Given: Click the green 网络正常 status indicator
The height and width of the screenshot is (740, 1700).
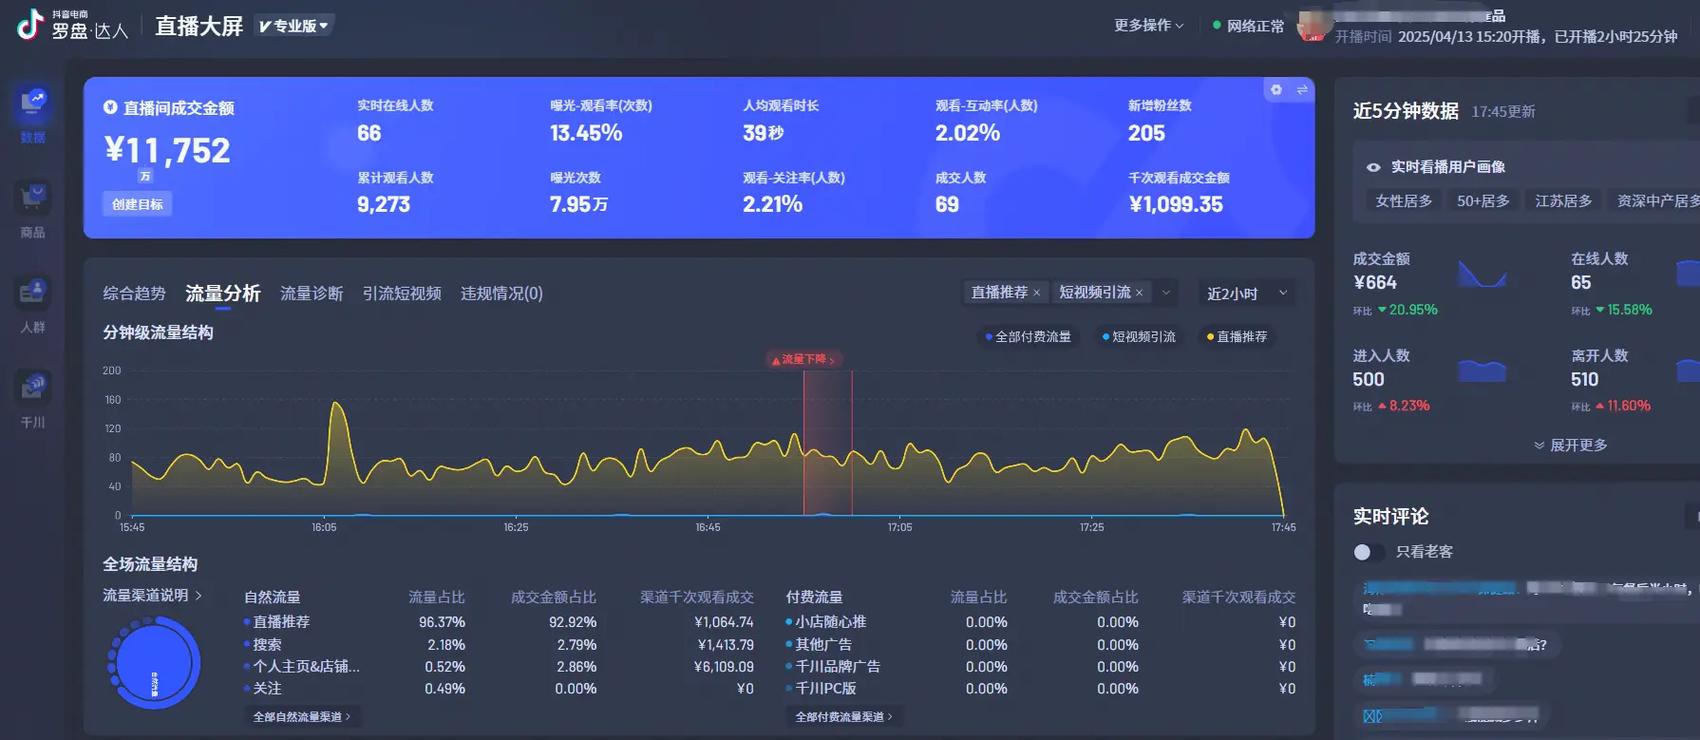Looking at the screenshot, I should click(1248, 26).
